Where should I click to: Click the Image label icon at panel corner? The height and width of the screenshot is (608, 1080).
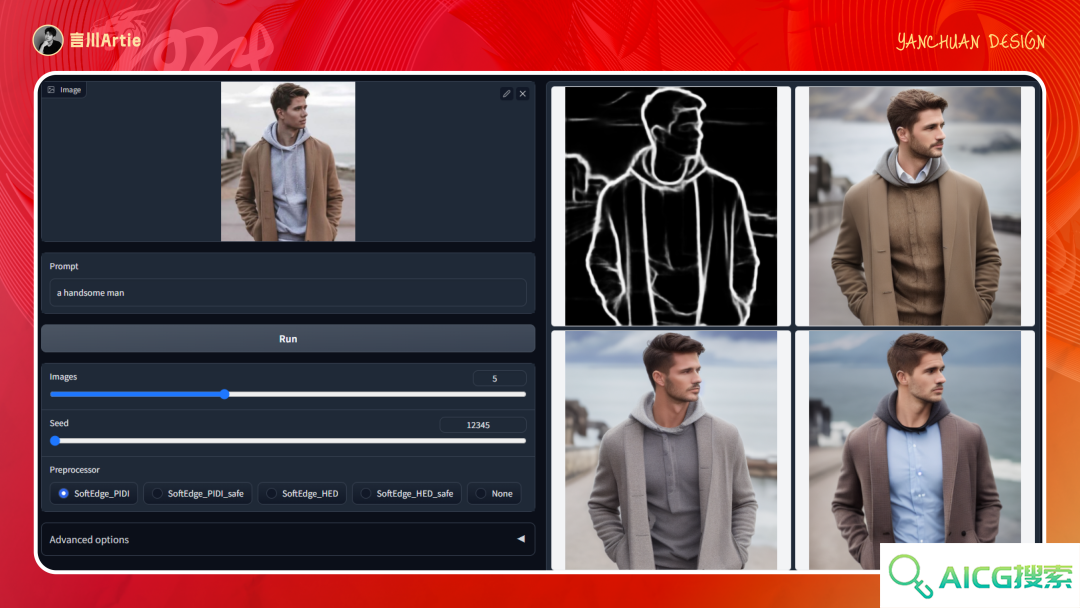click(x=51, y=90)
